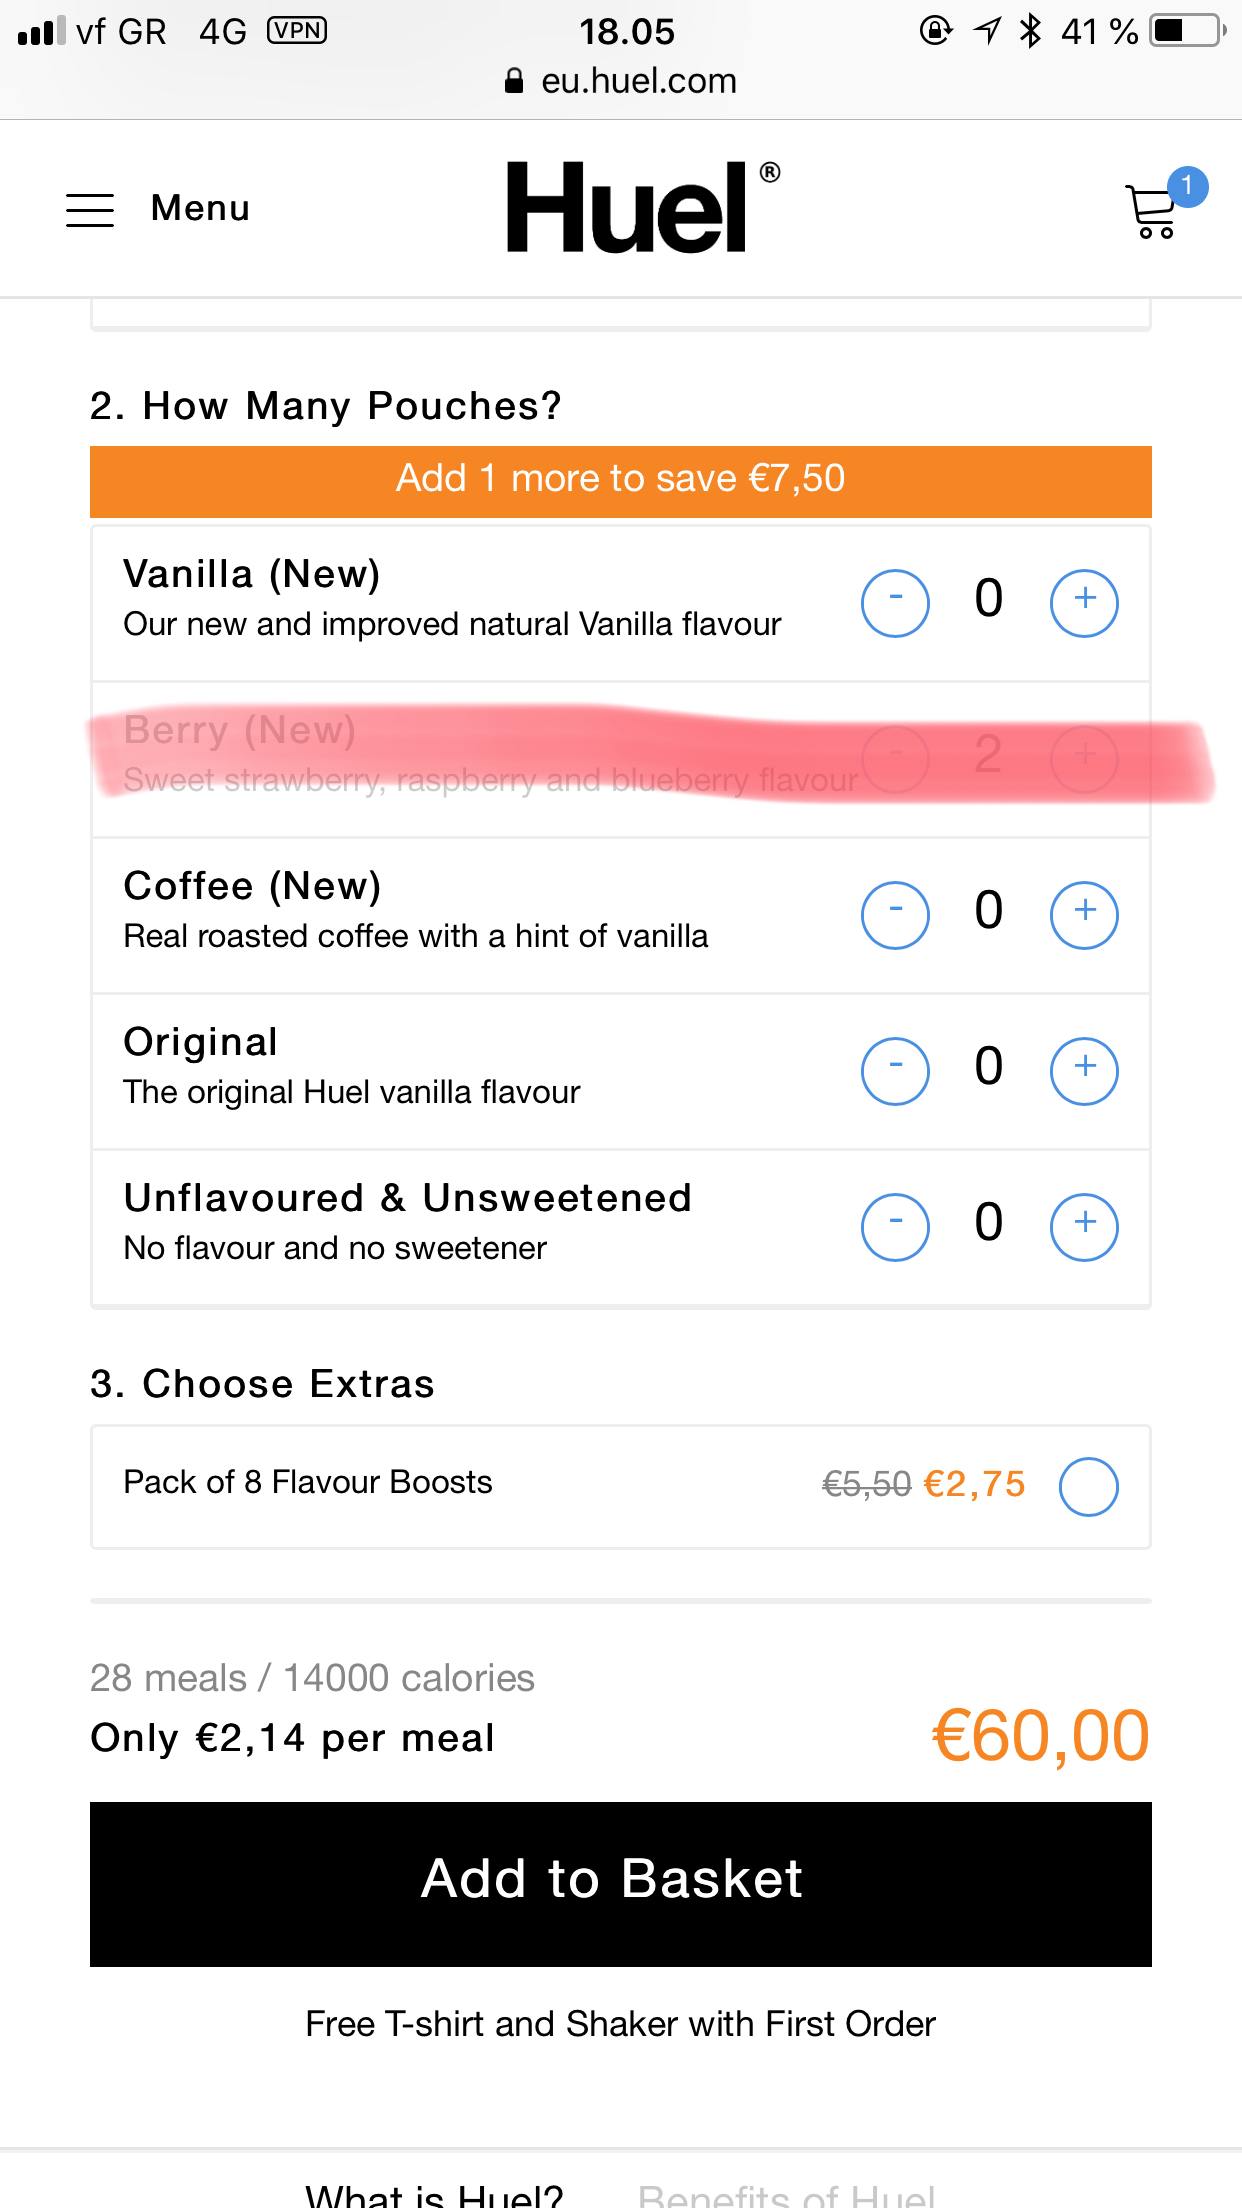Tap the battery status icon
The height and width of the screenshot is (2208, 1242).
[x=1188, y=30]
